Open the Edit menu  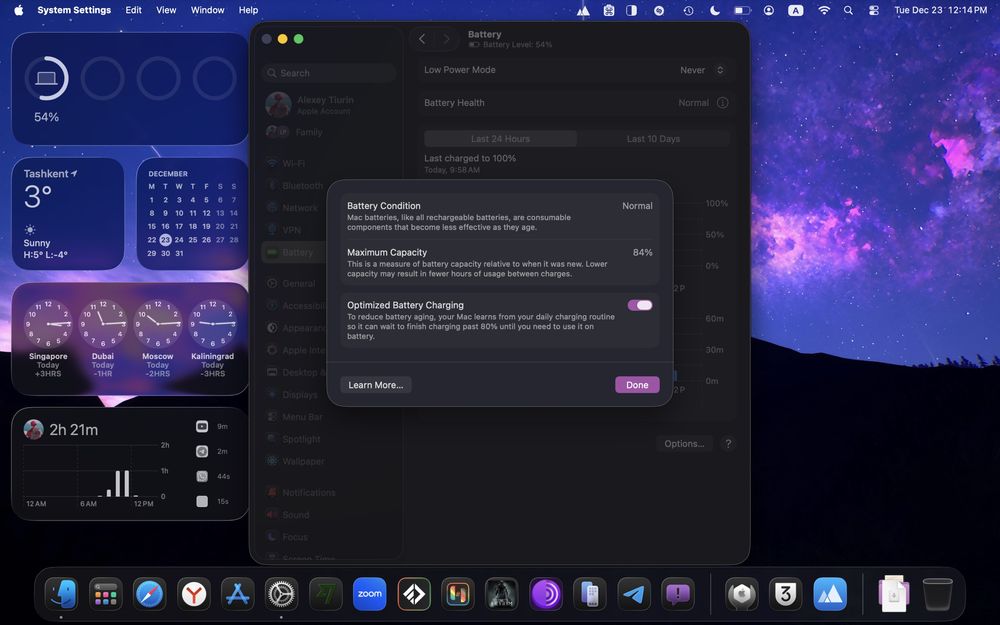133,10
